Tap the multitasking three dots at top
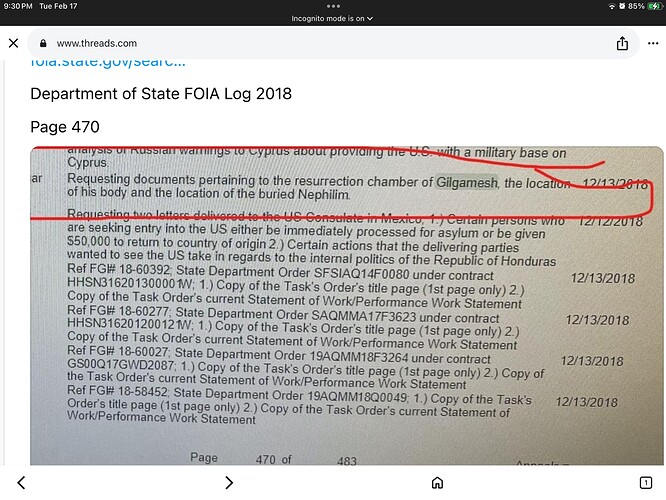The height and width of the screenshot is (500, 666). coord(333,5)
